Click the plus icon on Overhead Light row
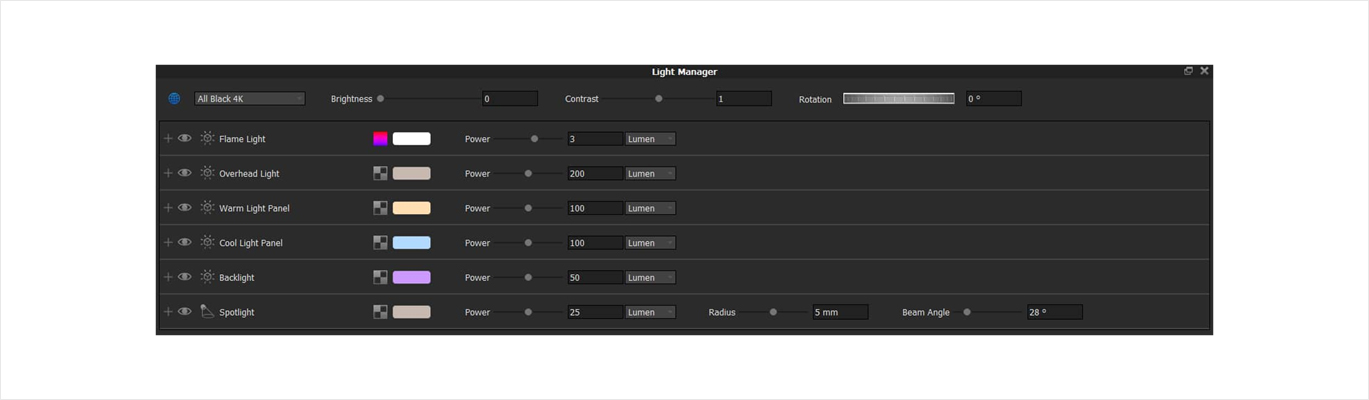 click(168, 173)
